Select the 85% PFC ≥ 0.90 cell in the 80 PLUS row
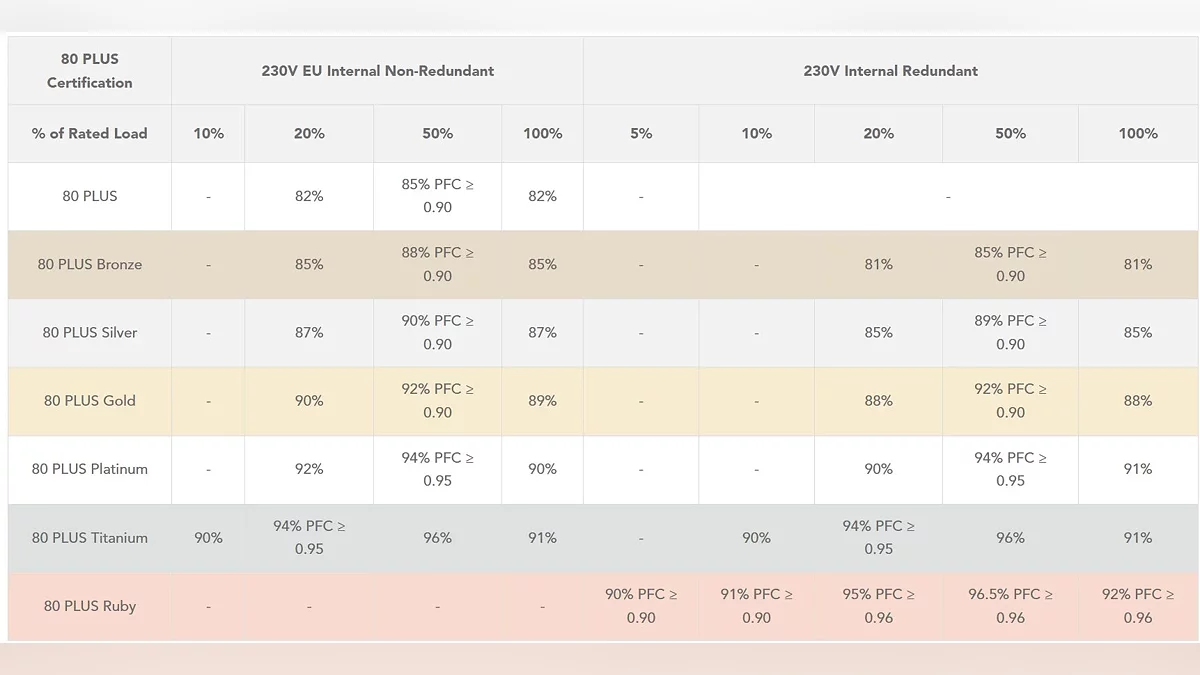This screenshot has height=675, width=1200. click(x=438, y=196)
